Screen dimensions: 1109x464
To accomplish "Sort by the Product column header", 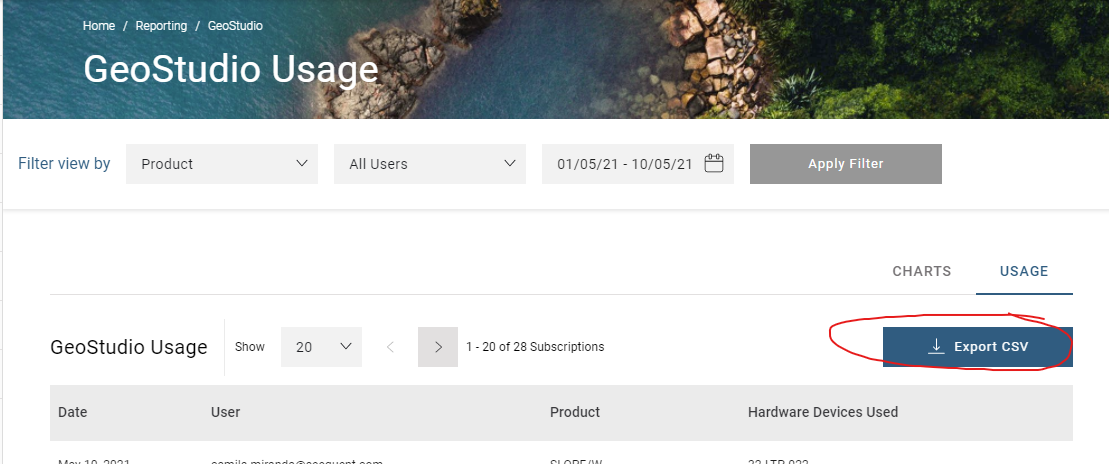I will click(575, 412).
